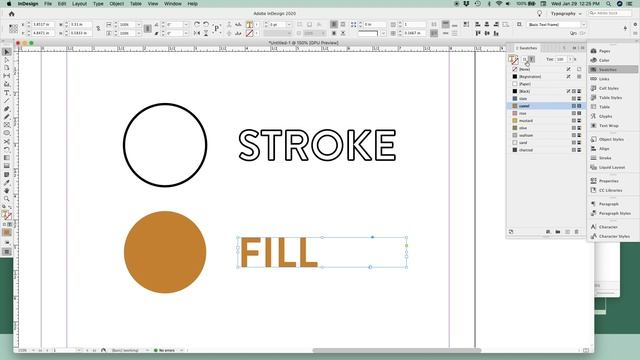Open the Liquid Layout panel

[x=612, y=167]
